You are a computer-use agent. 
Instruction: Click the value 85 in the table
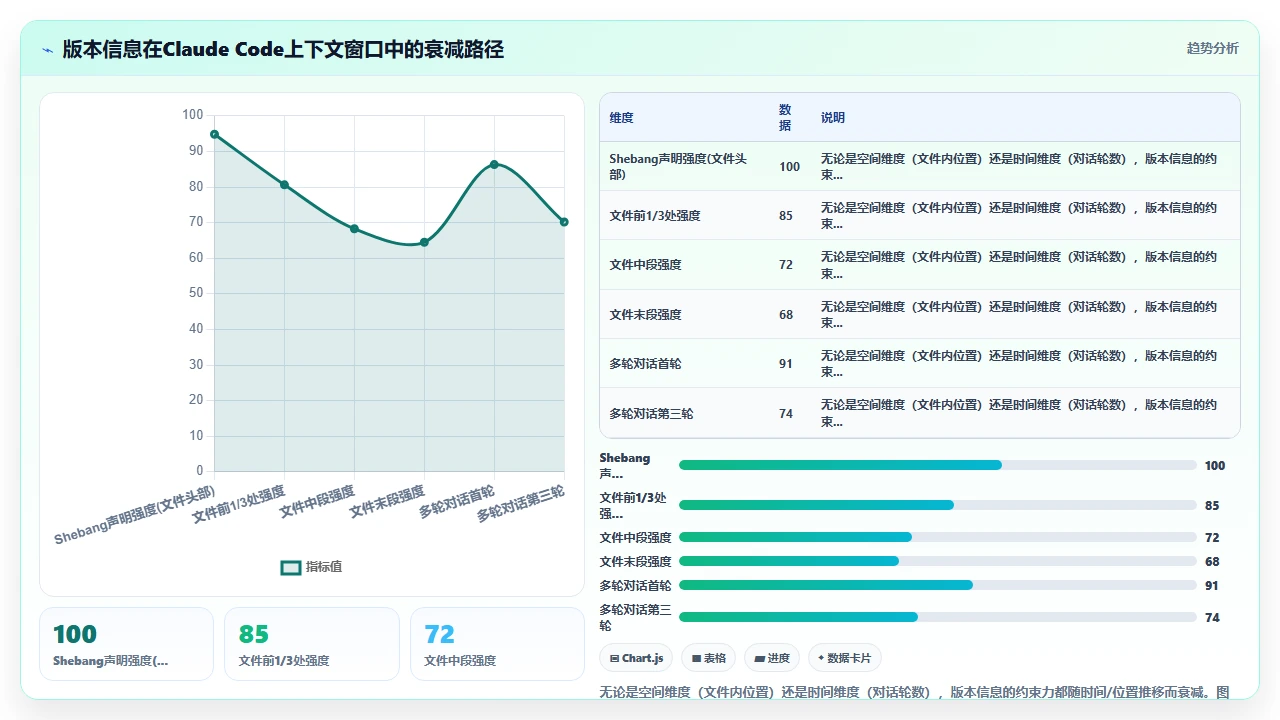pos(786,216)
